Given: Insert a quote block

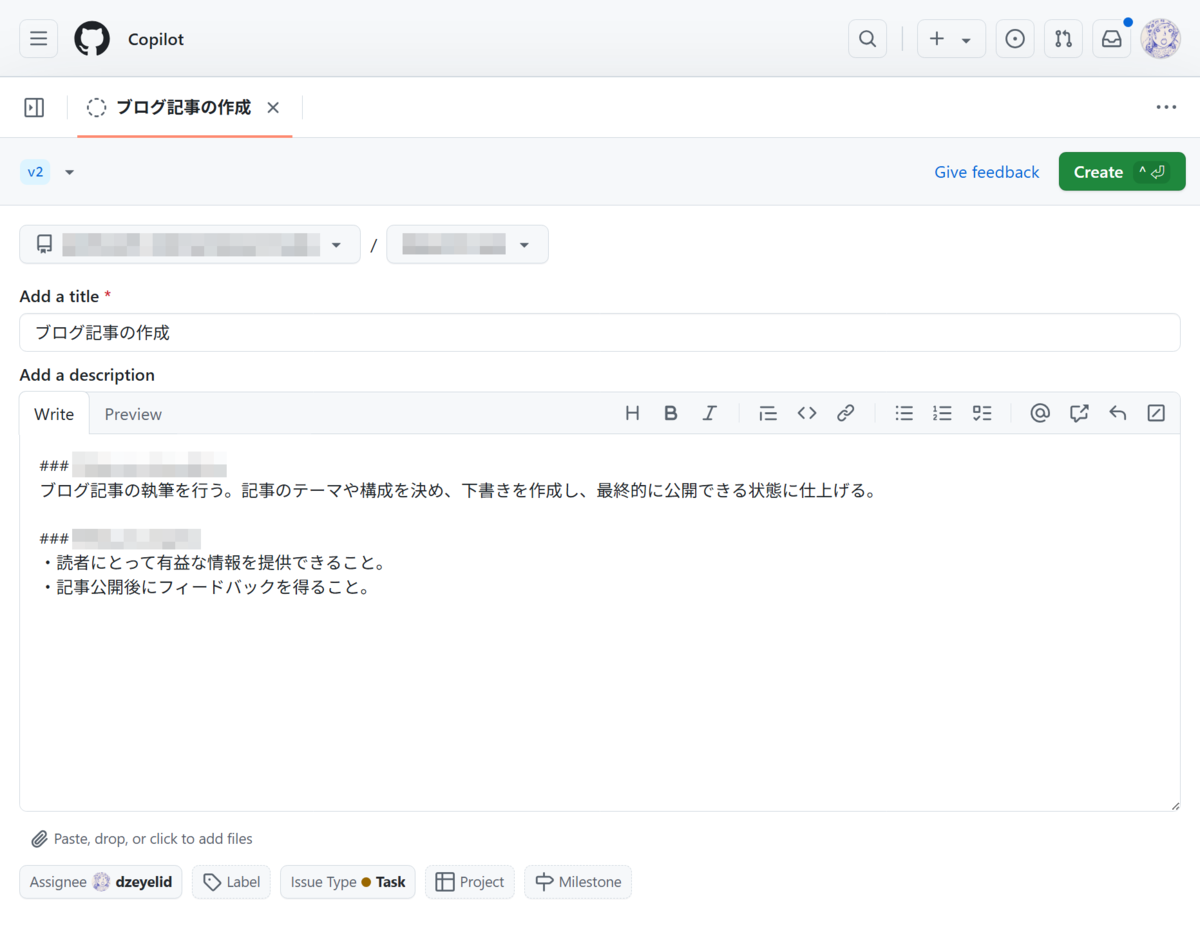Looking at the screenshot, I should click(768, 413).
